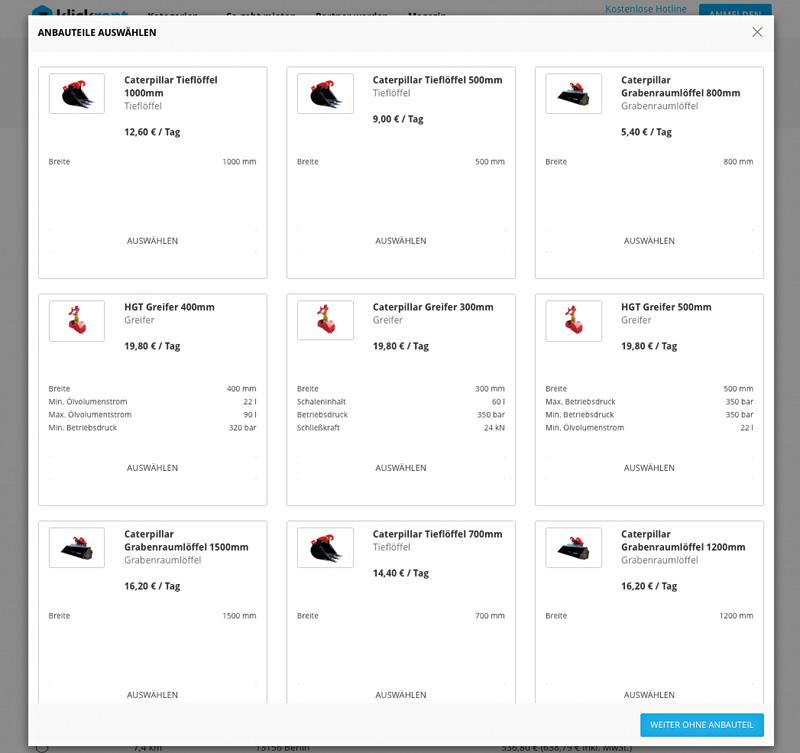Pick Auswählen for HGT Greifer 400mm
Screen dimensions: 800x753
(x=152, y=468)
